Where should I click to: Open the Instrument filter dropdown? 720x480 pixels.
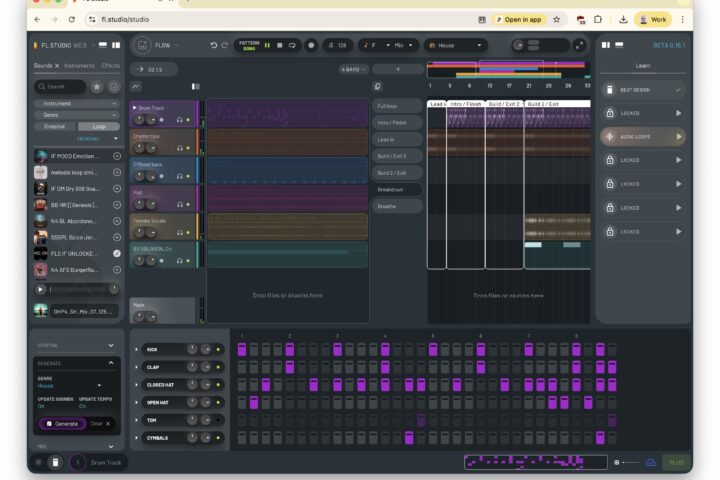(77, 104)
